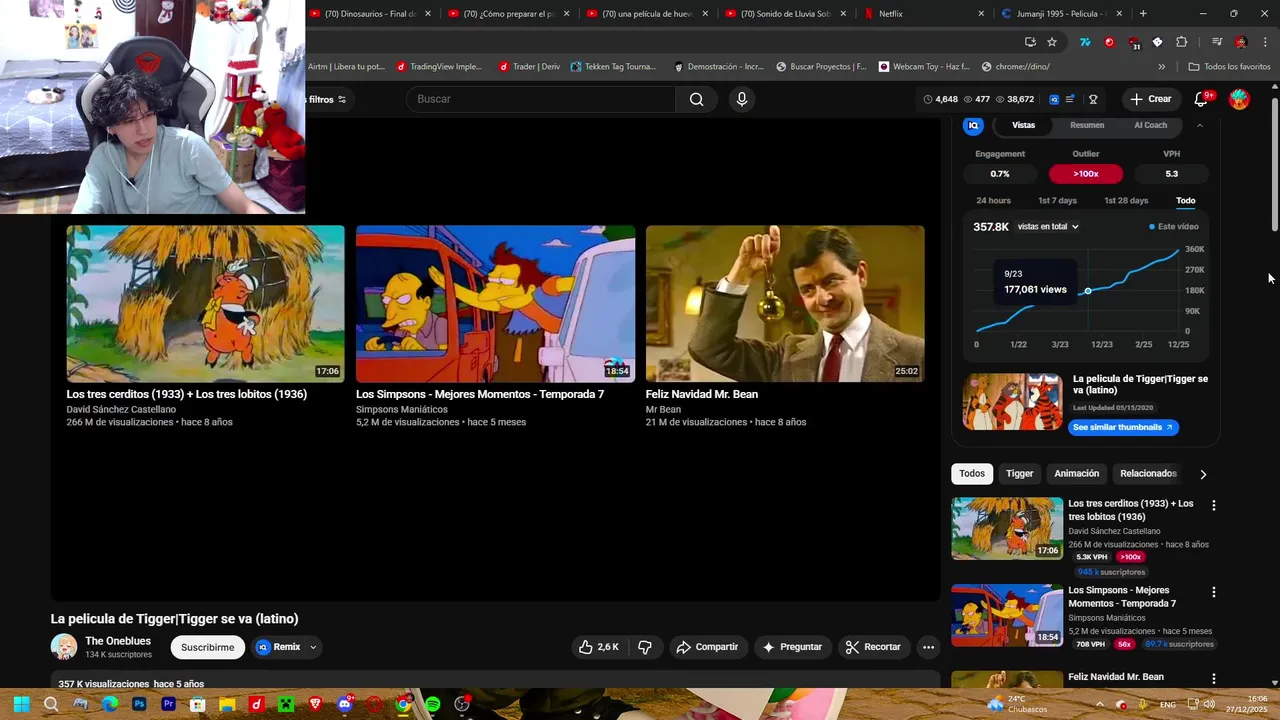Expand the Remix button dropdown arrow
The width and height of the screenshot is (1280, 720).
(x=313, y=647)
